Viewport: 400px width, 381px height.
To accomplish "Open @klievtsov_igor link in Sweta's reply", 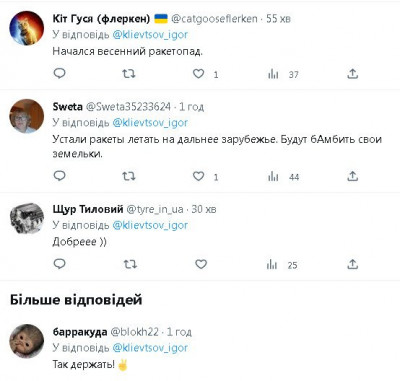I will pyautogui.click(x=150, y=123).
